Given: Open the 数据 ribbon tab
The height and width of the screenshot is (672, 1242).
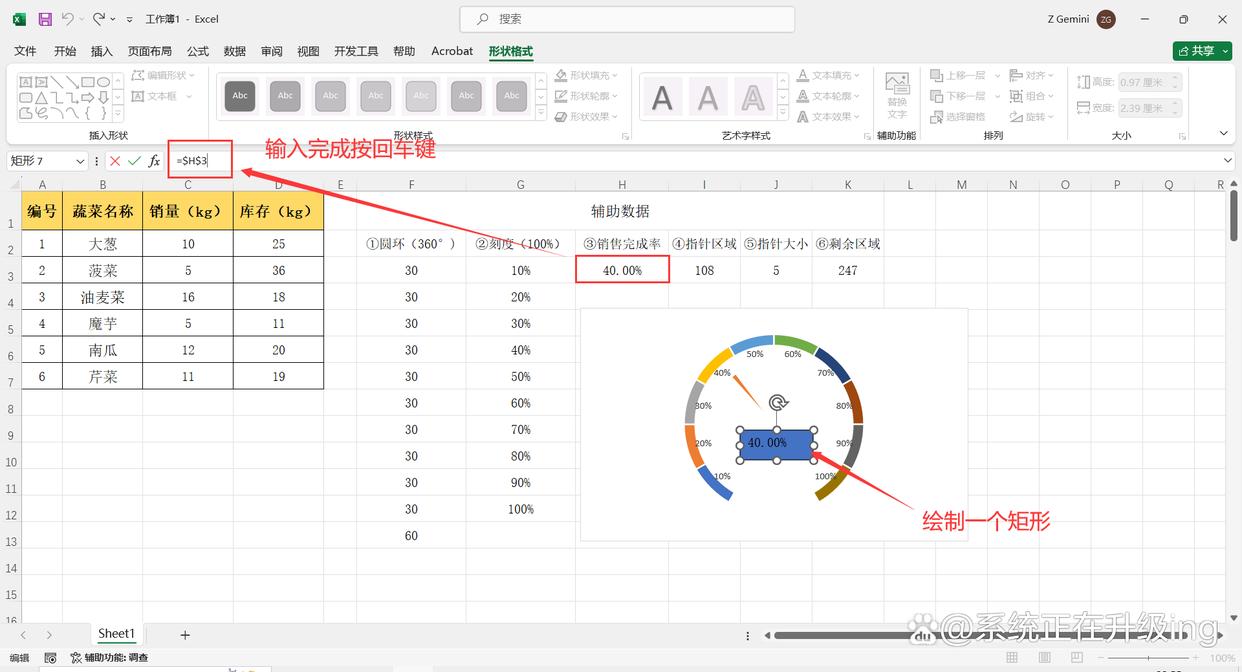Looking at the screenshot, I should pos(235,51).
